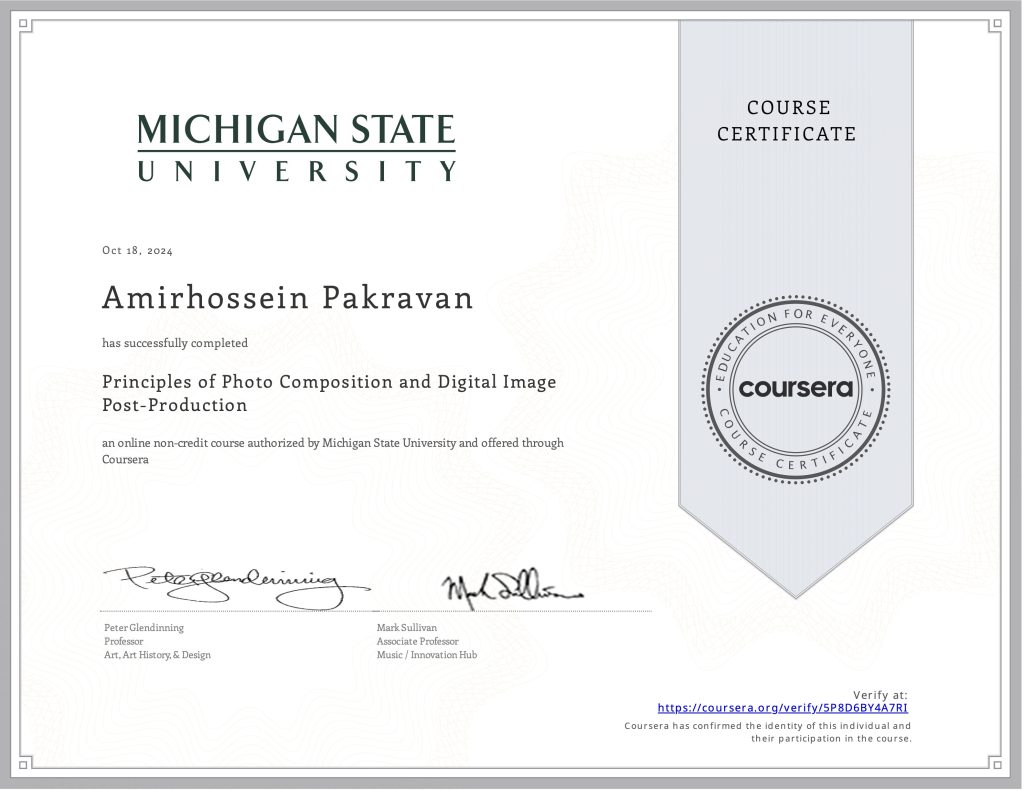Click Mark Sullivan's signature
This screenshot has width=1024, height=791.
(512, 589)
